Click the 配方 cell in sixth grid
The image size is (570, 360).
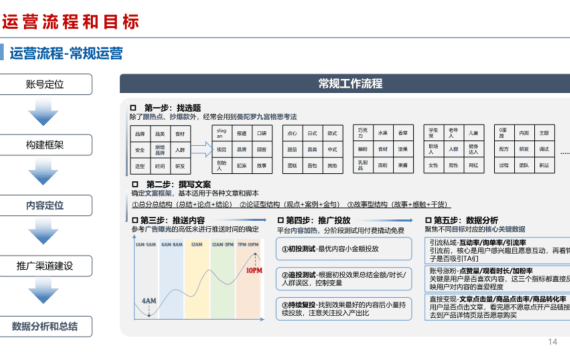tap(504, 149)
